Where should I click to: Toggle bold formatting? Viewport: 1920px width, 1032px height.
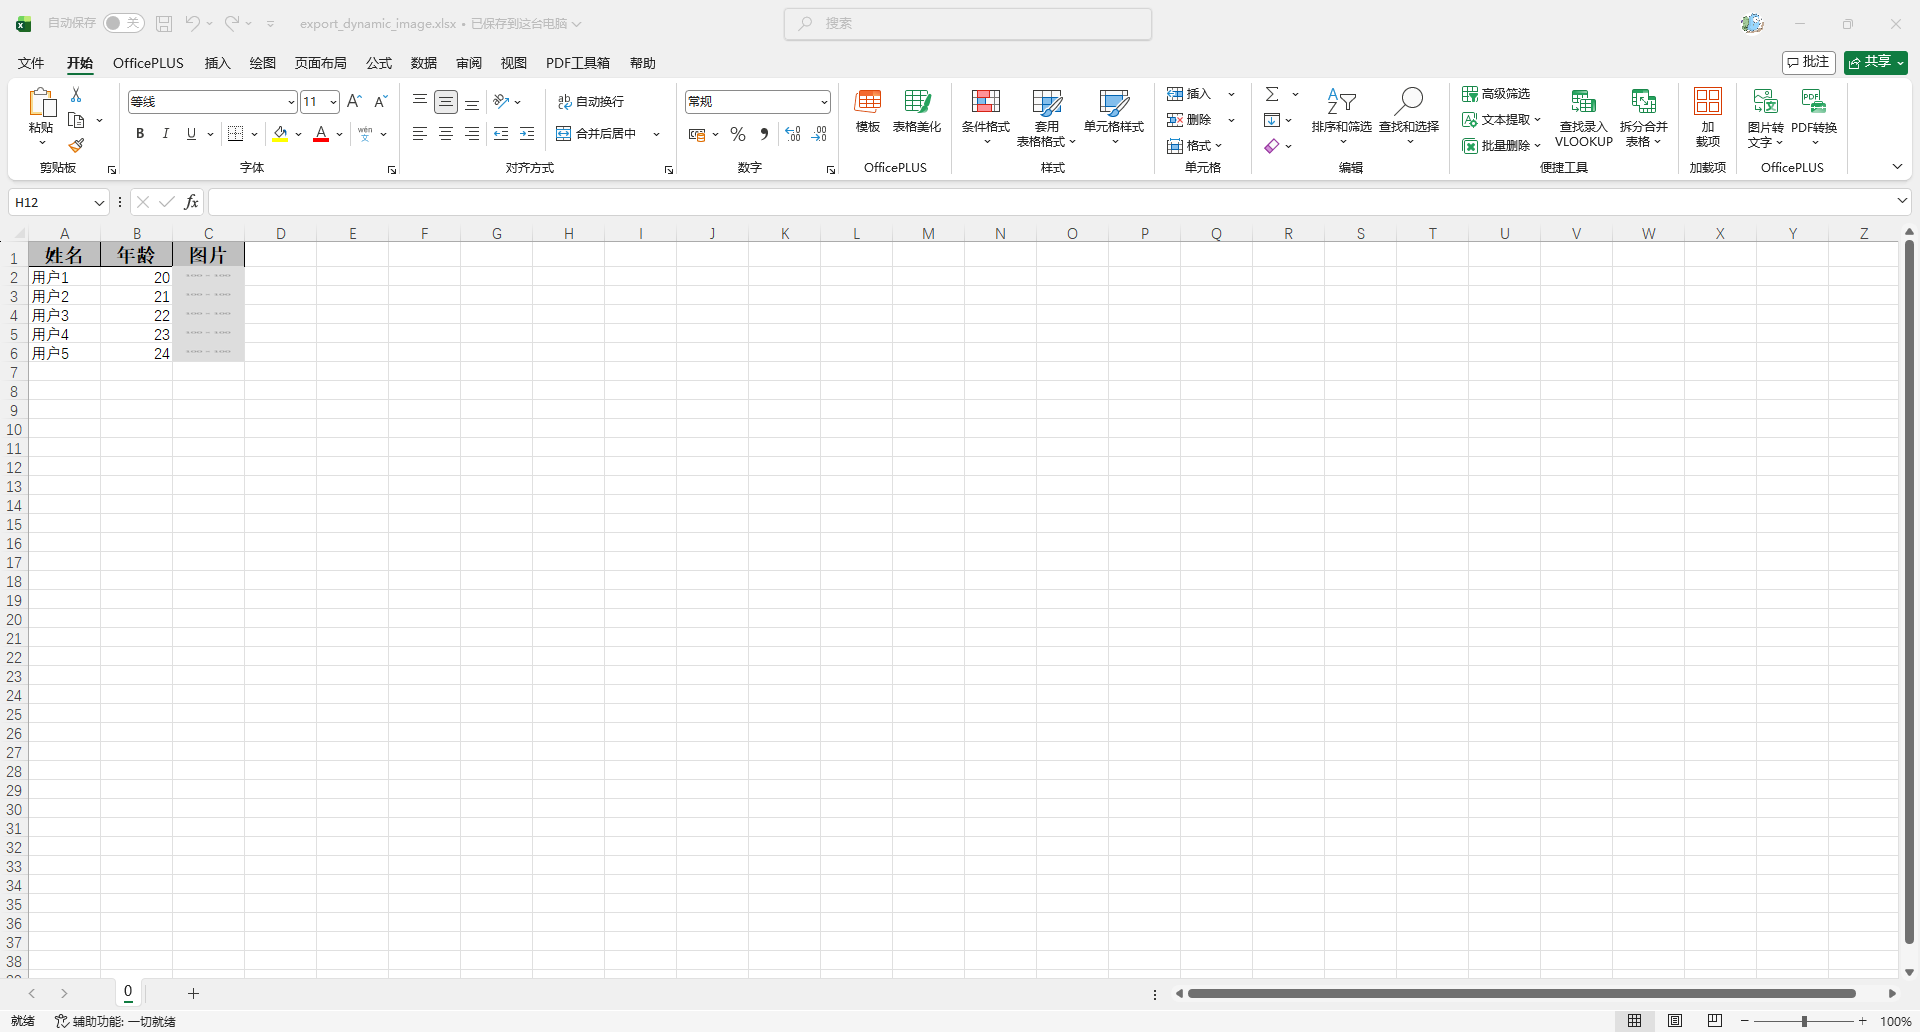[140, 134]
